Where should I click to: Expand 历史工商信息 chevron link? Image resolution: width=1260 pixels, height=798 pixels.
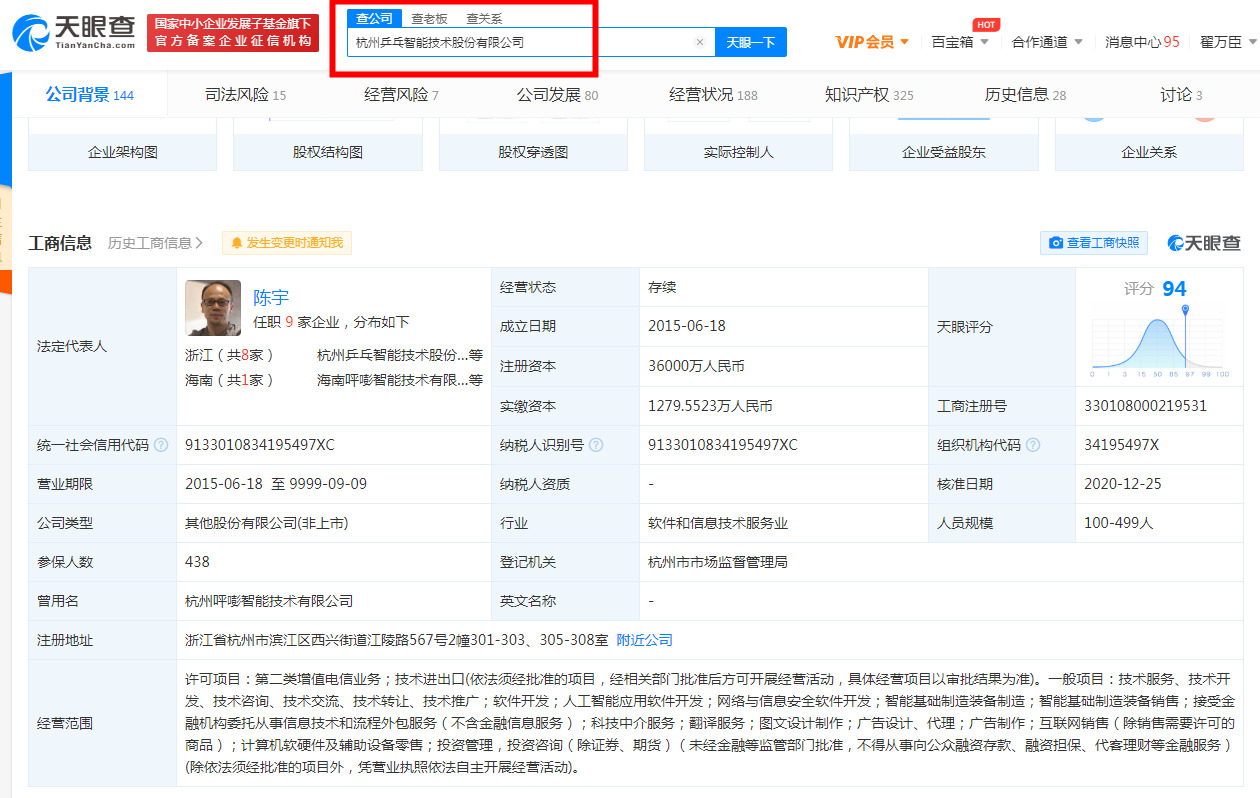point(155,243)
